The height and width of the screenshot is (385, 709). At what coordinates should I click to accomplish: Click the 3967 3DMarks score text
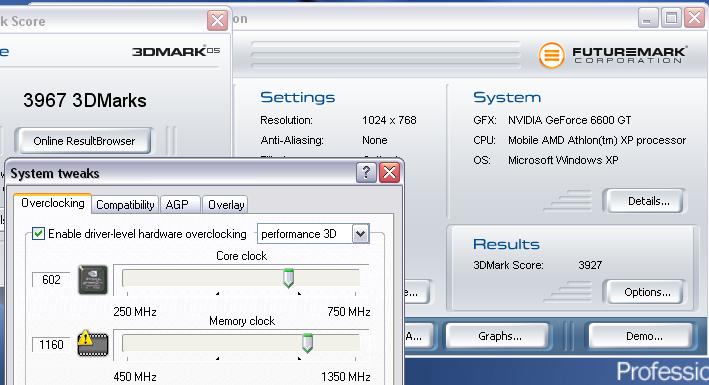[x=85, y=100]
